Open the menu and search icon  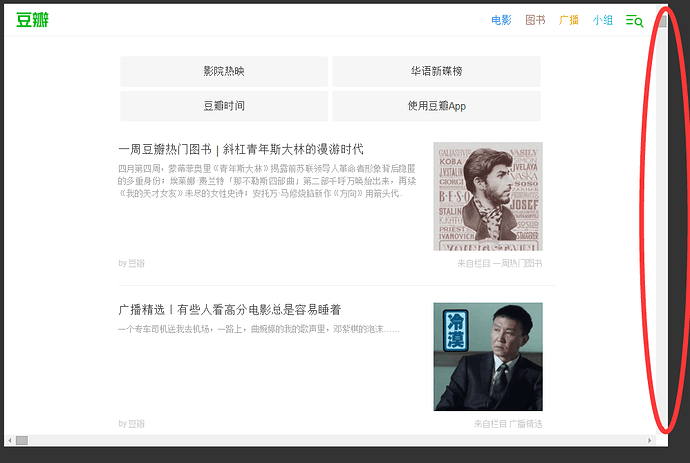635,20
